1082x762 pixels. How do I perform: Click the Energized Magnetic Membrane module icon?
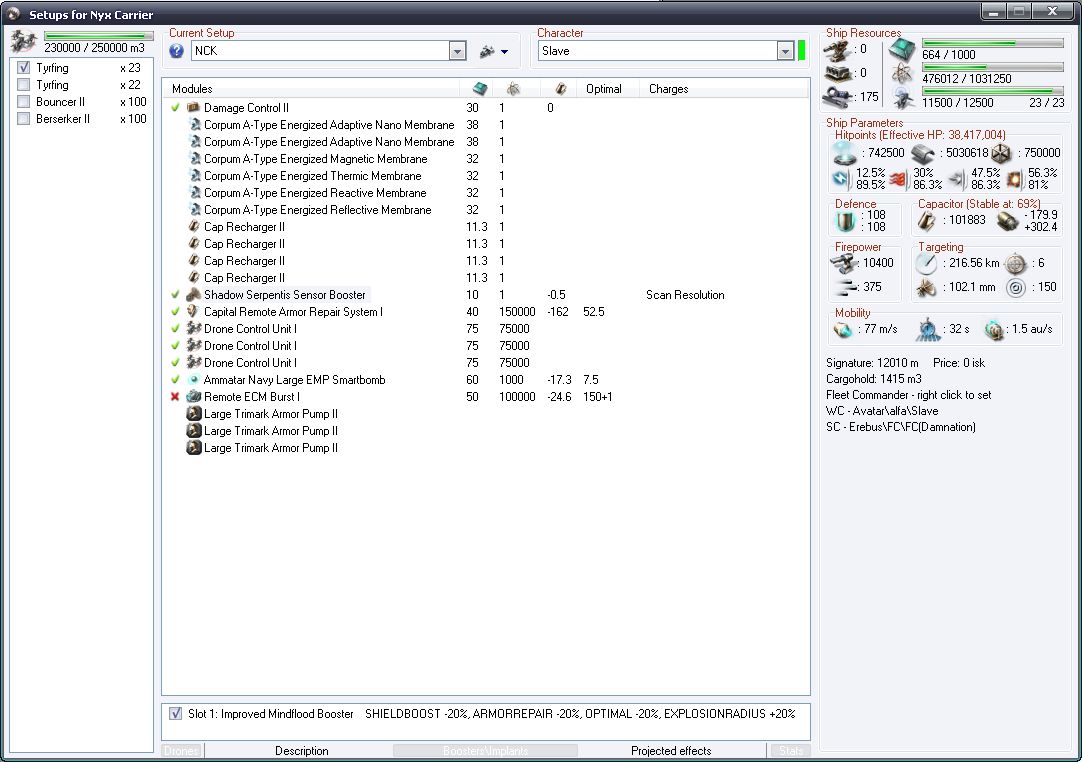pos(194,159)
